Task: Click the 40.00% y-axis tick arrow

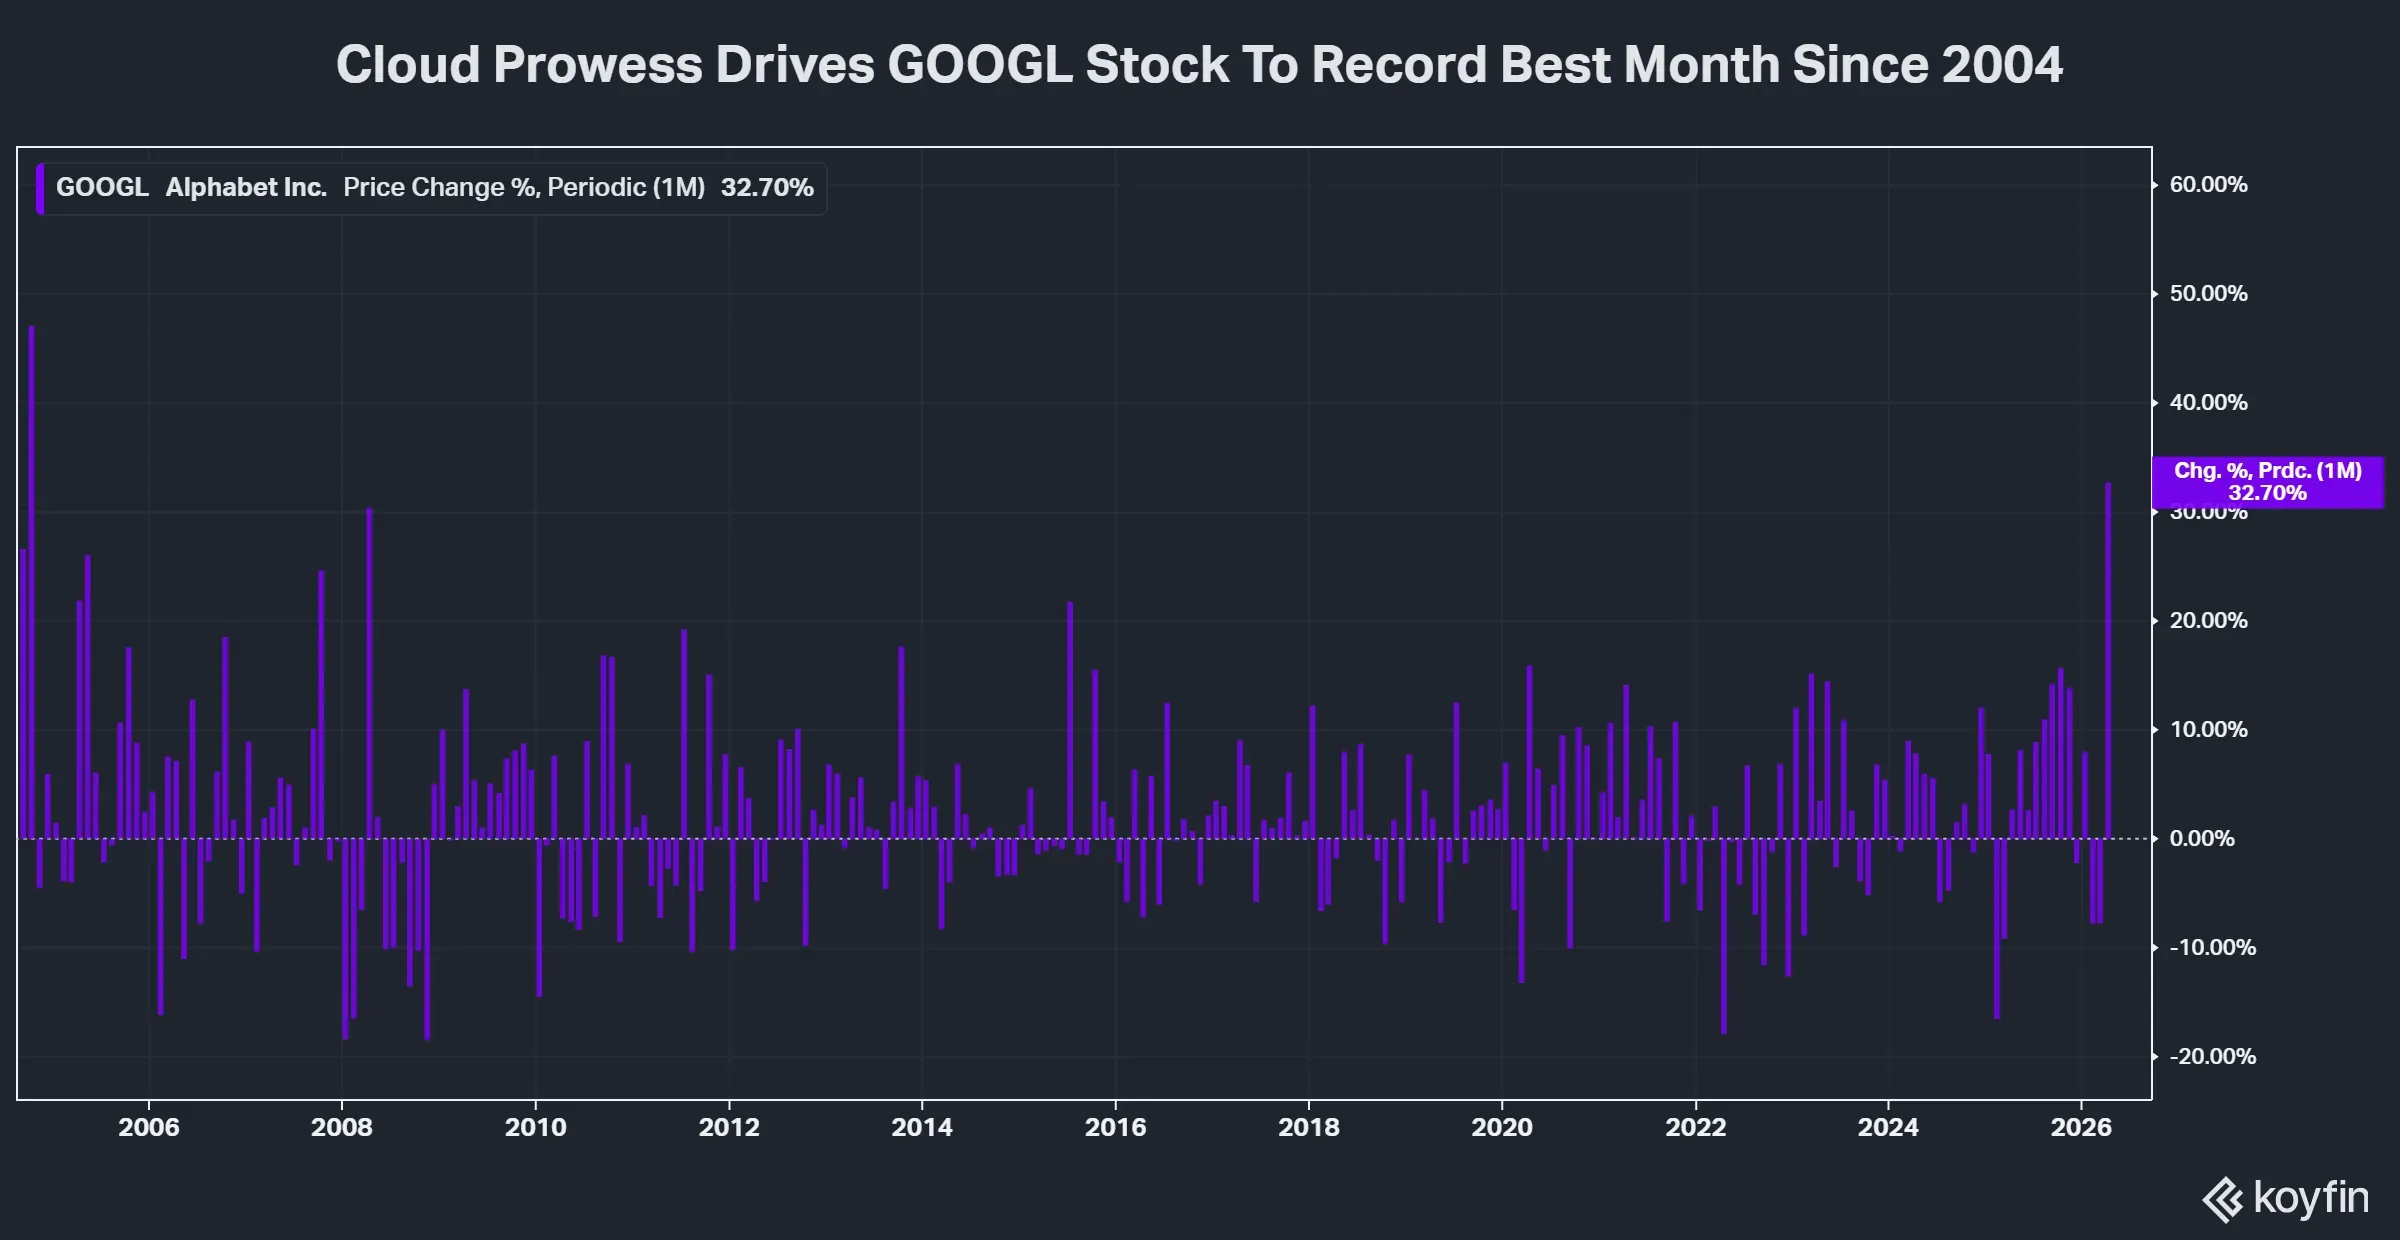Action: click(x=2156, y=403)
